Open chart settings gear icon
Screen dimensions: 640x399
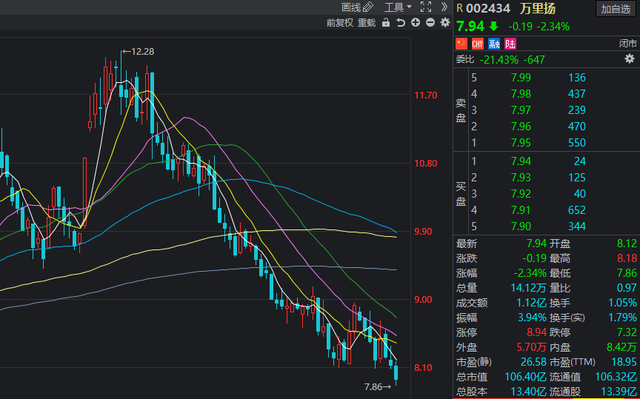coord(445,22)
